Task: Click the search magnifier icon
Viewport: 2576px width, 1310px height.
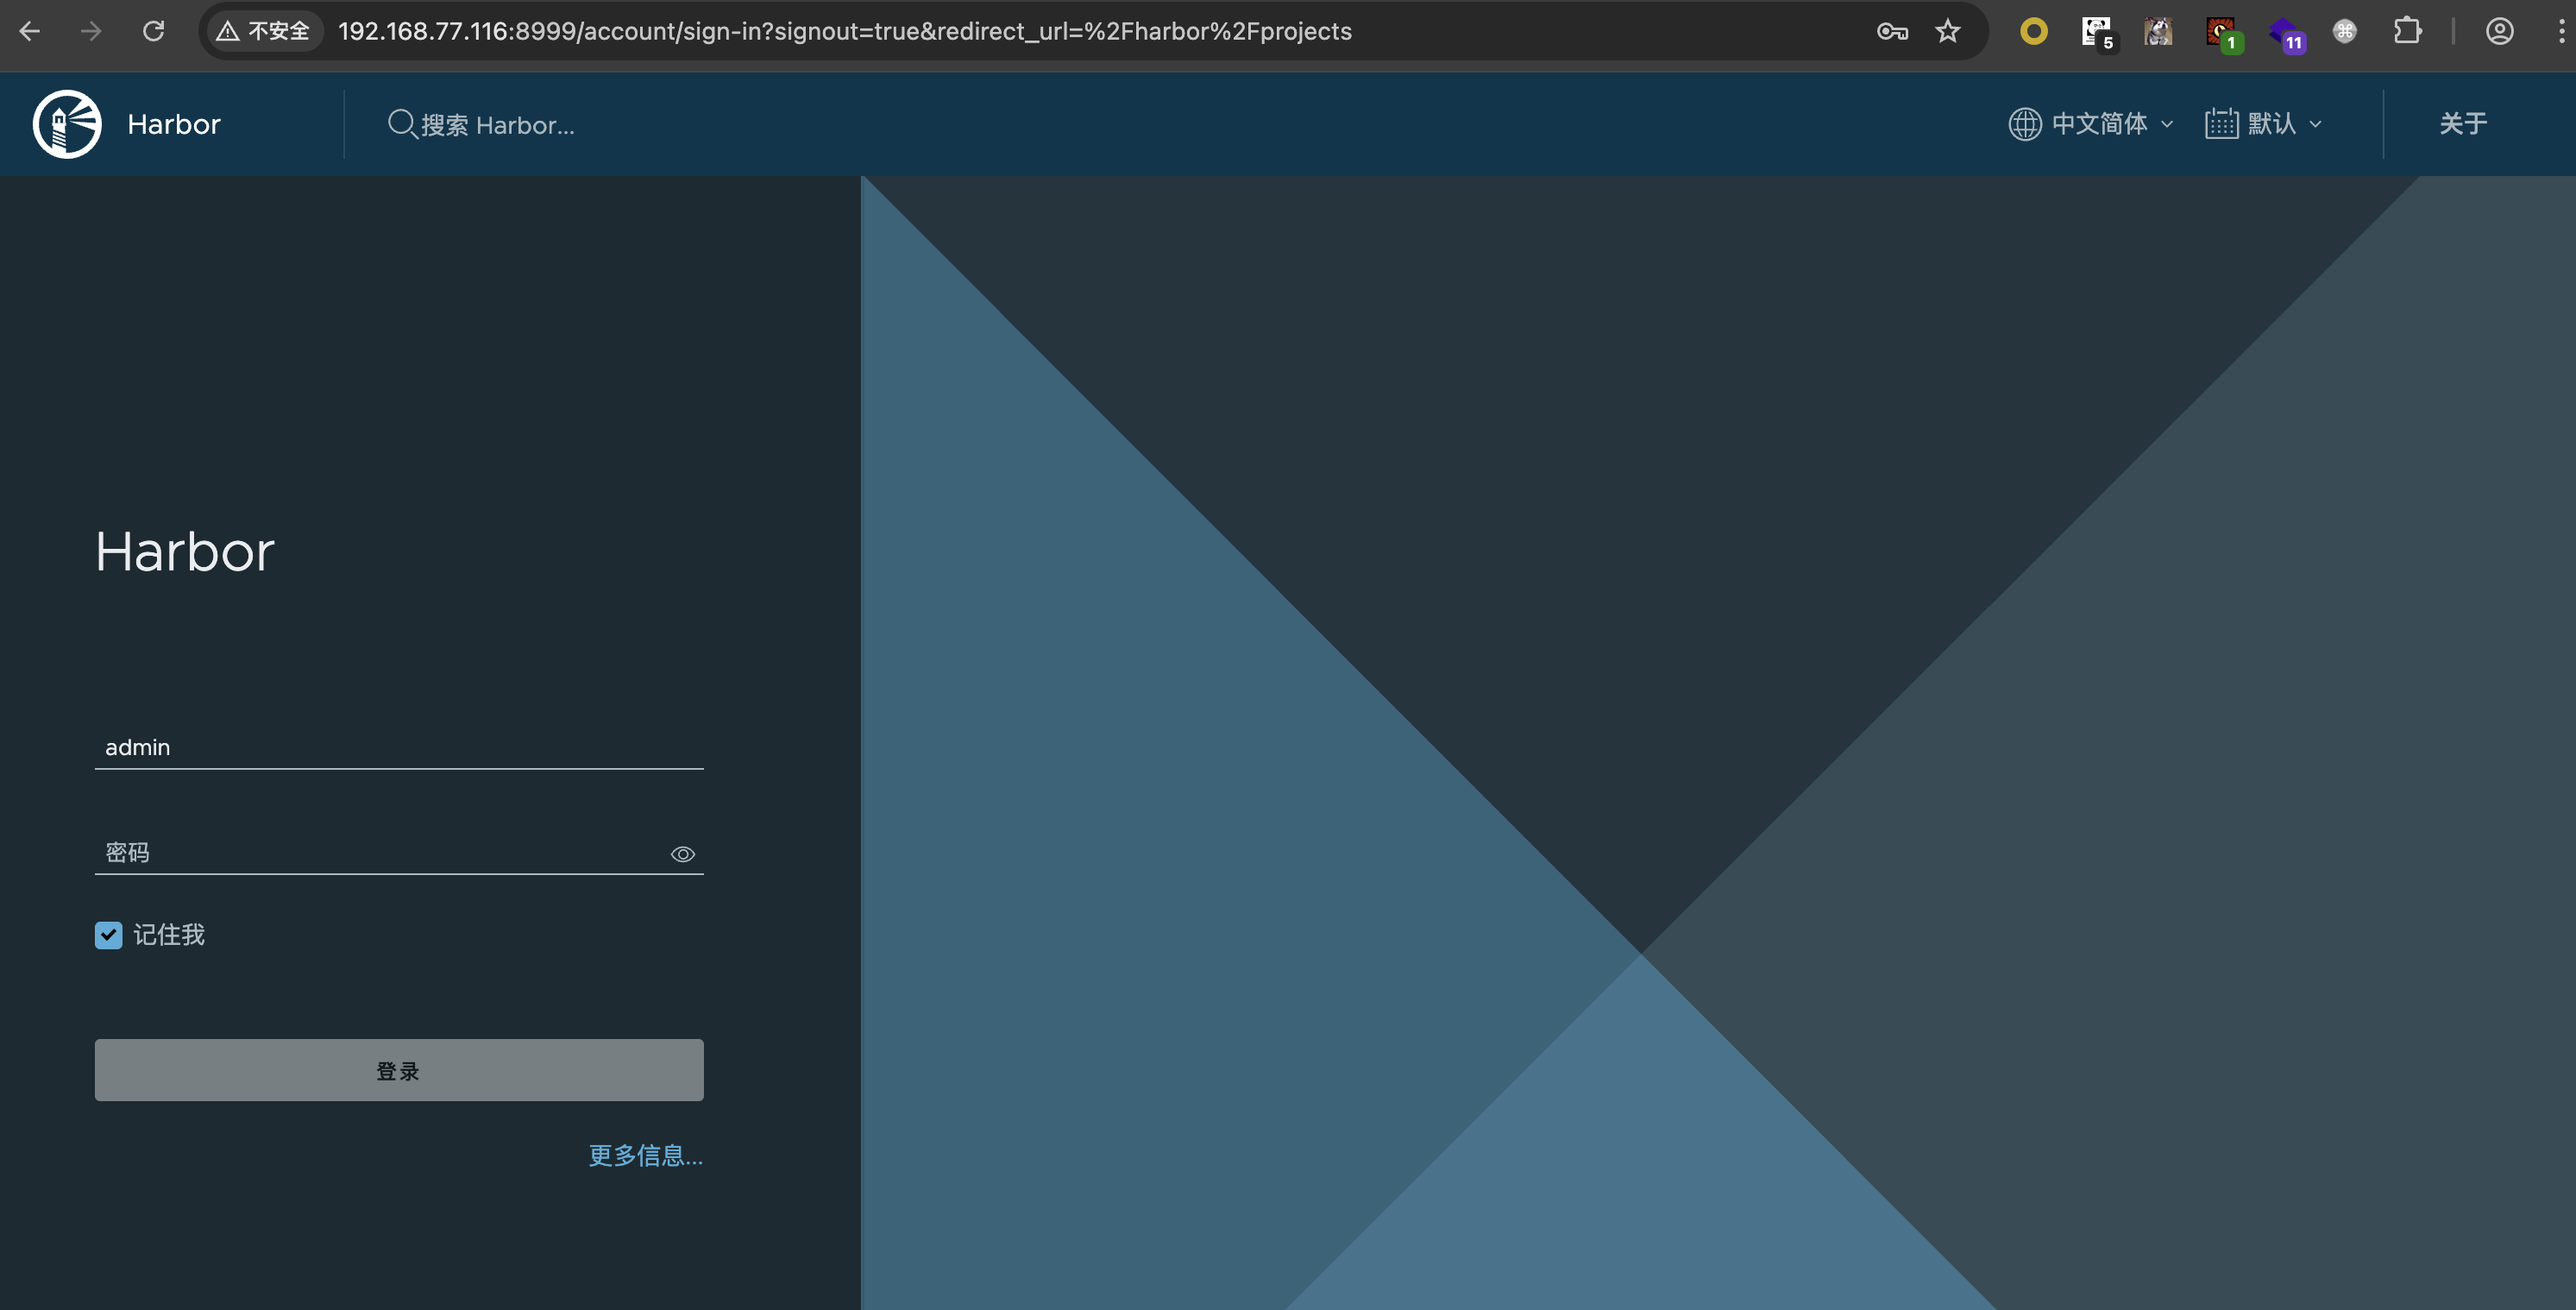Action: (x=401, y=124)
